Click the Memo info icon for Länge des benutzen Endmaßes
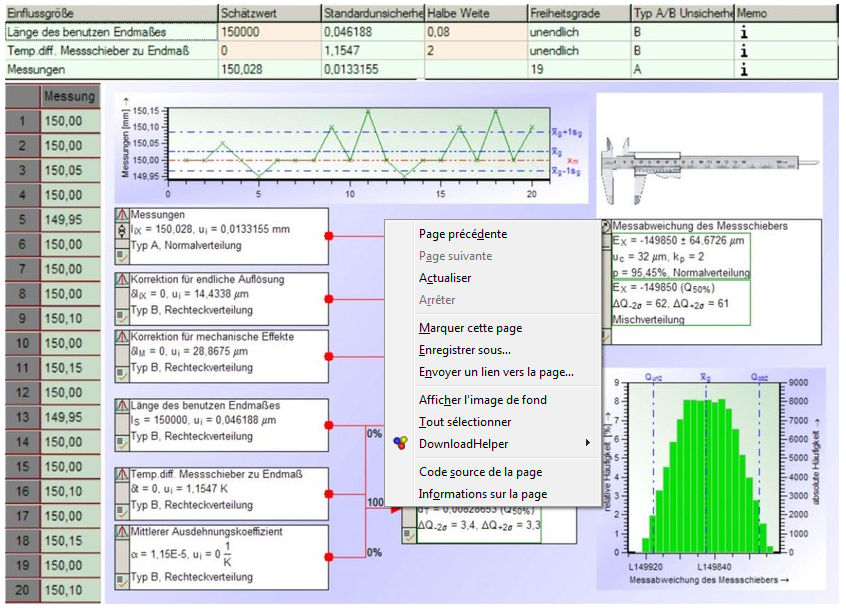 tap(745, 32)
